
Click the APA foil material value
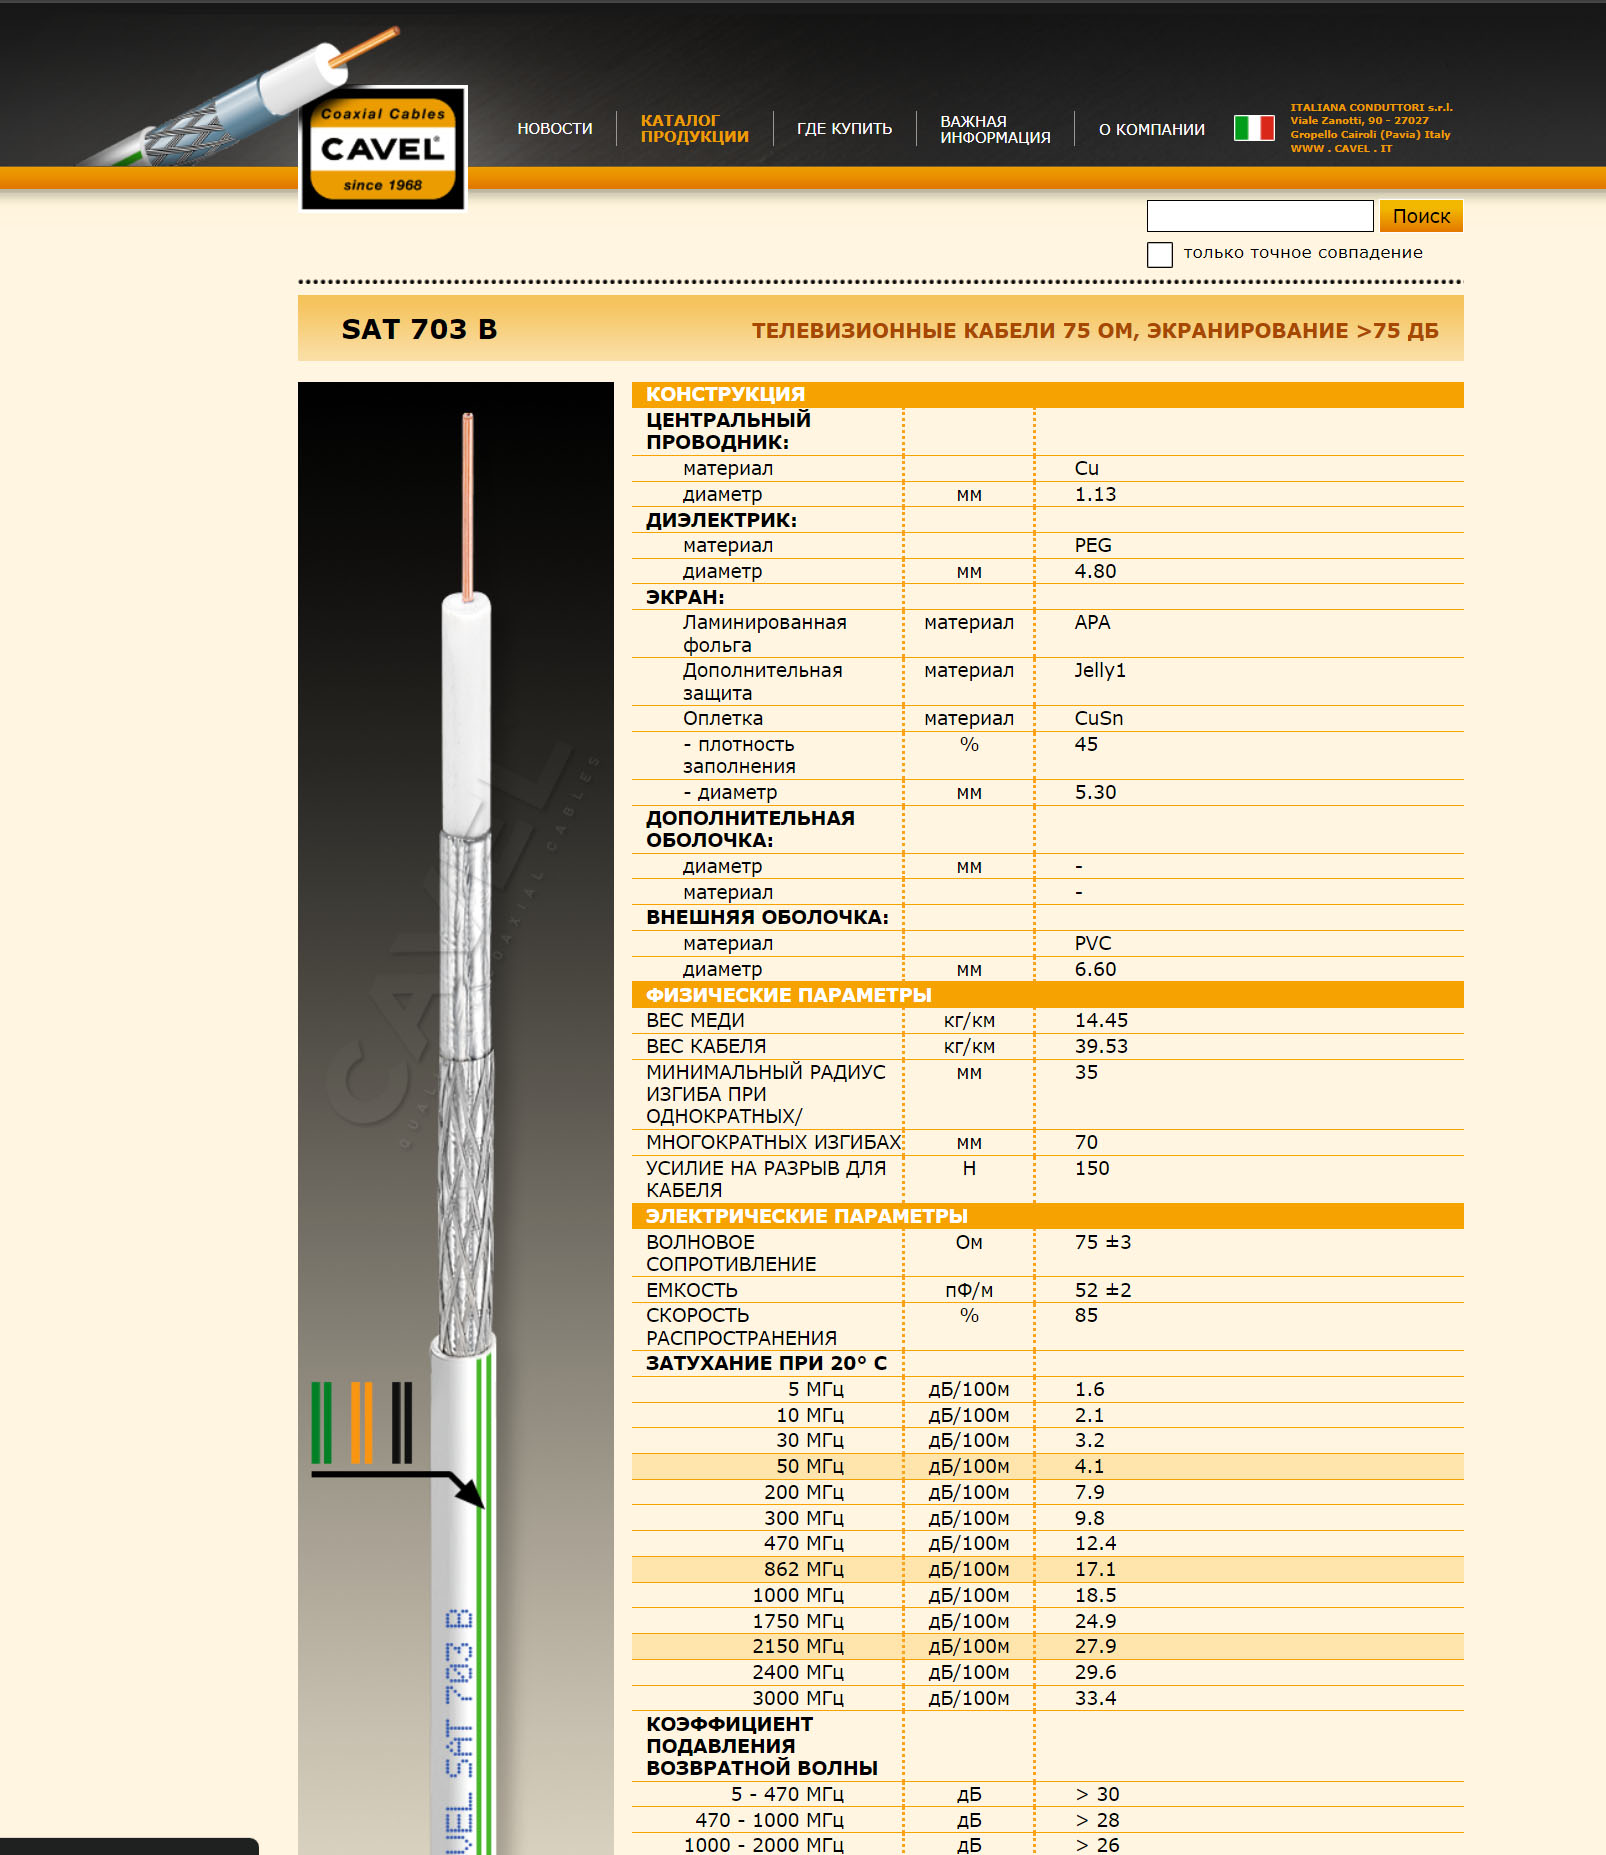pyautogui.click(x=1092, y=622)
